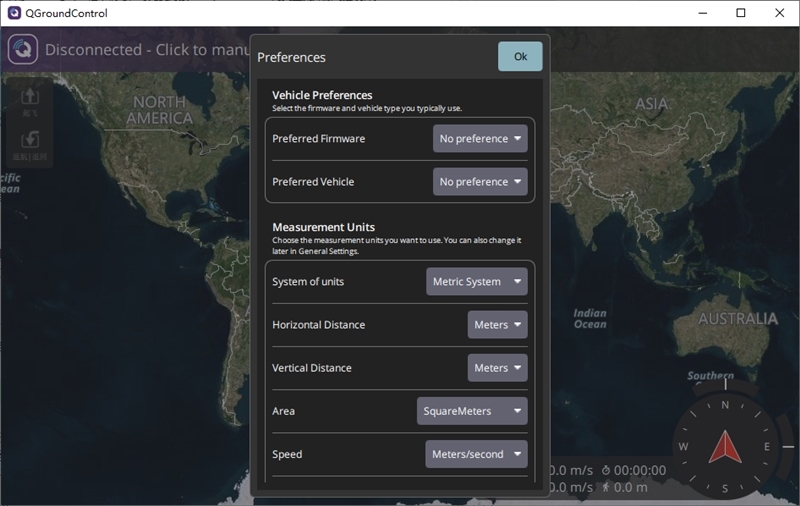The width and height of the screenshot is (800, 506).
Task: Click the System of units label
Action: point(308,282)
